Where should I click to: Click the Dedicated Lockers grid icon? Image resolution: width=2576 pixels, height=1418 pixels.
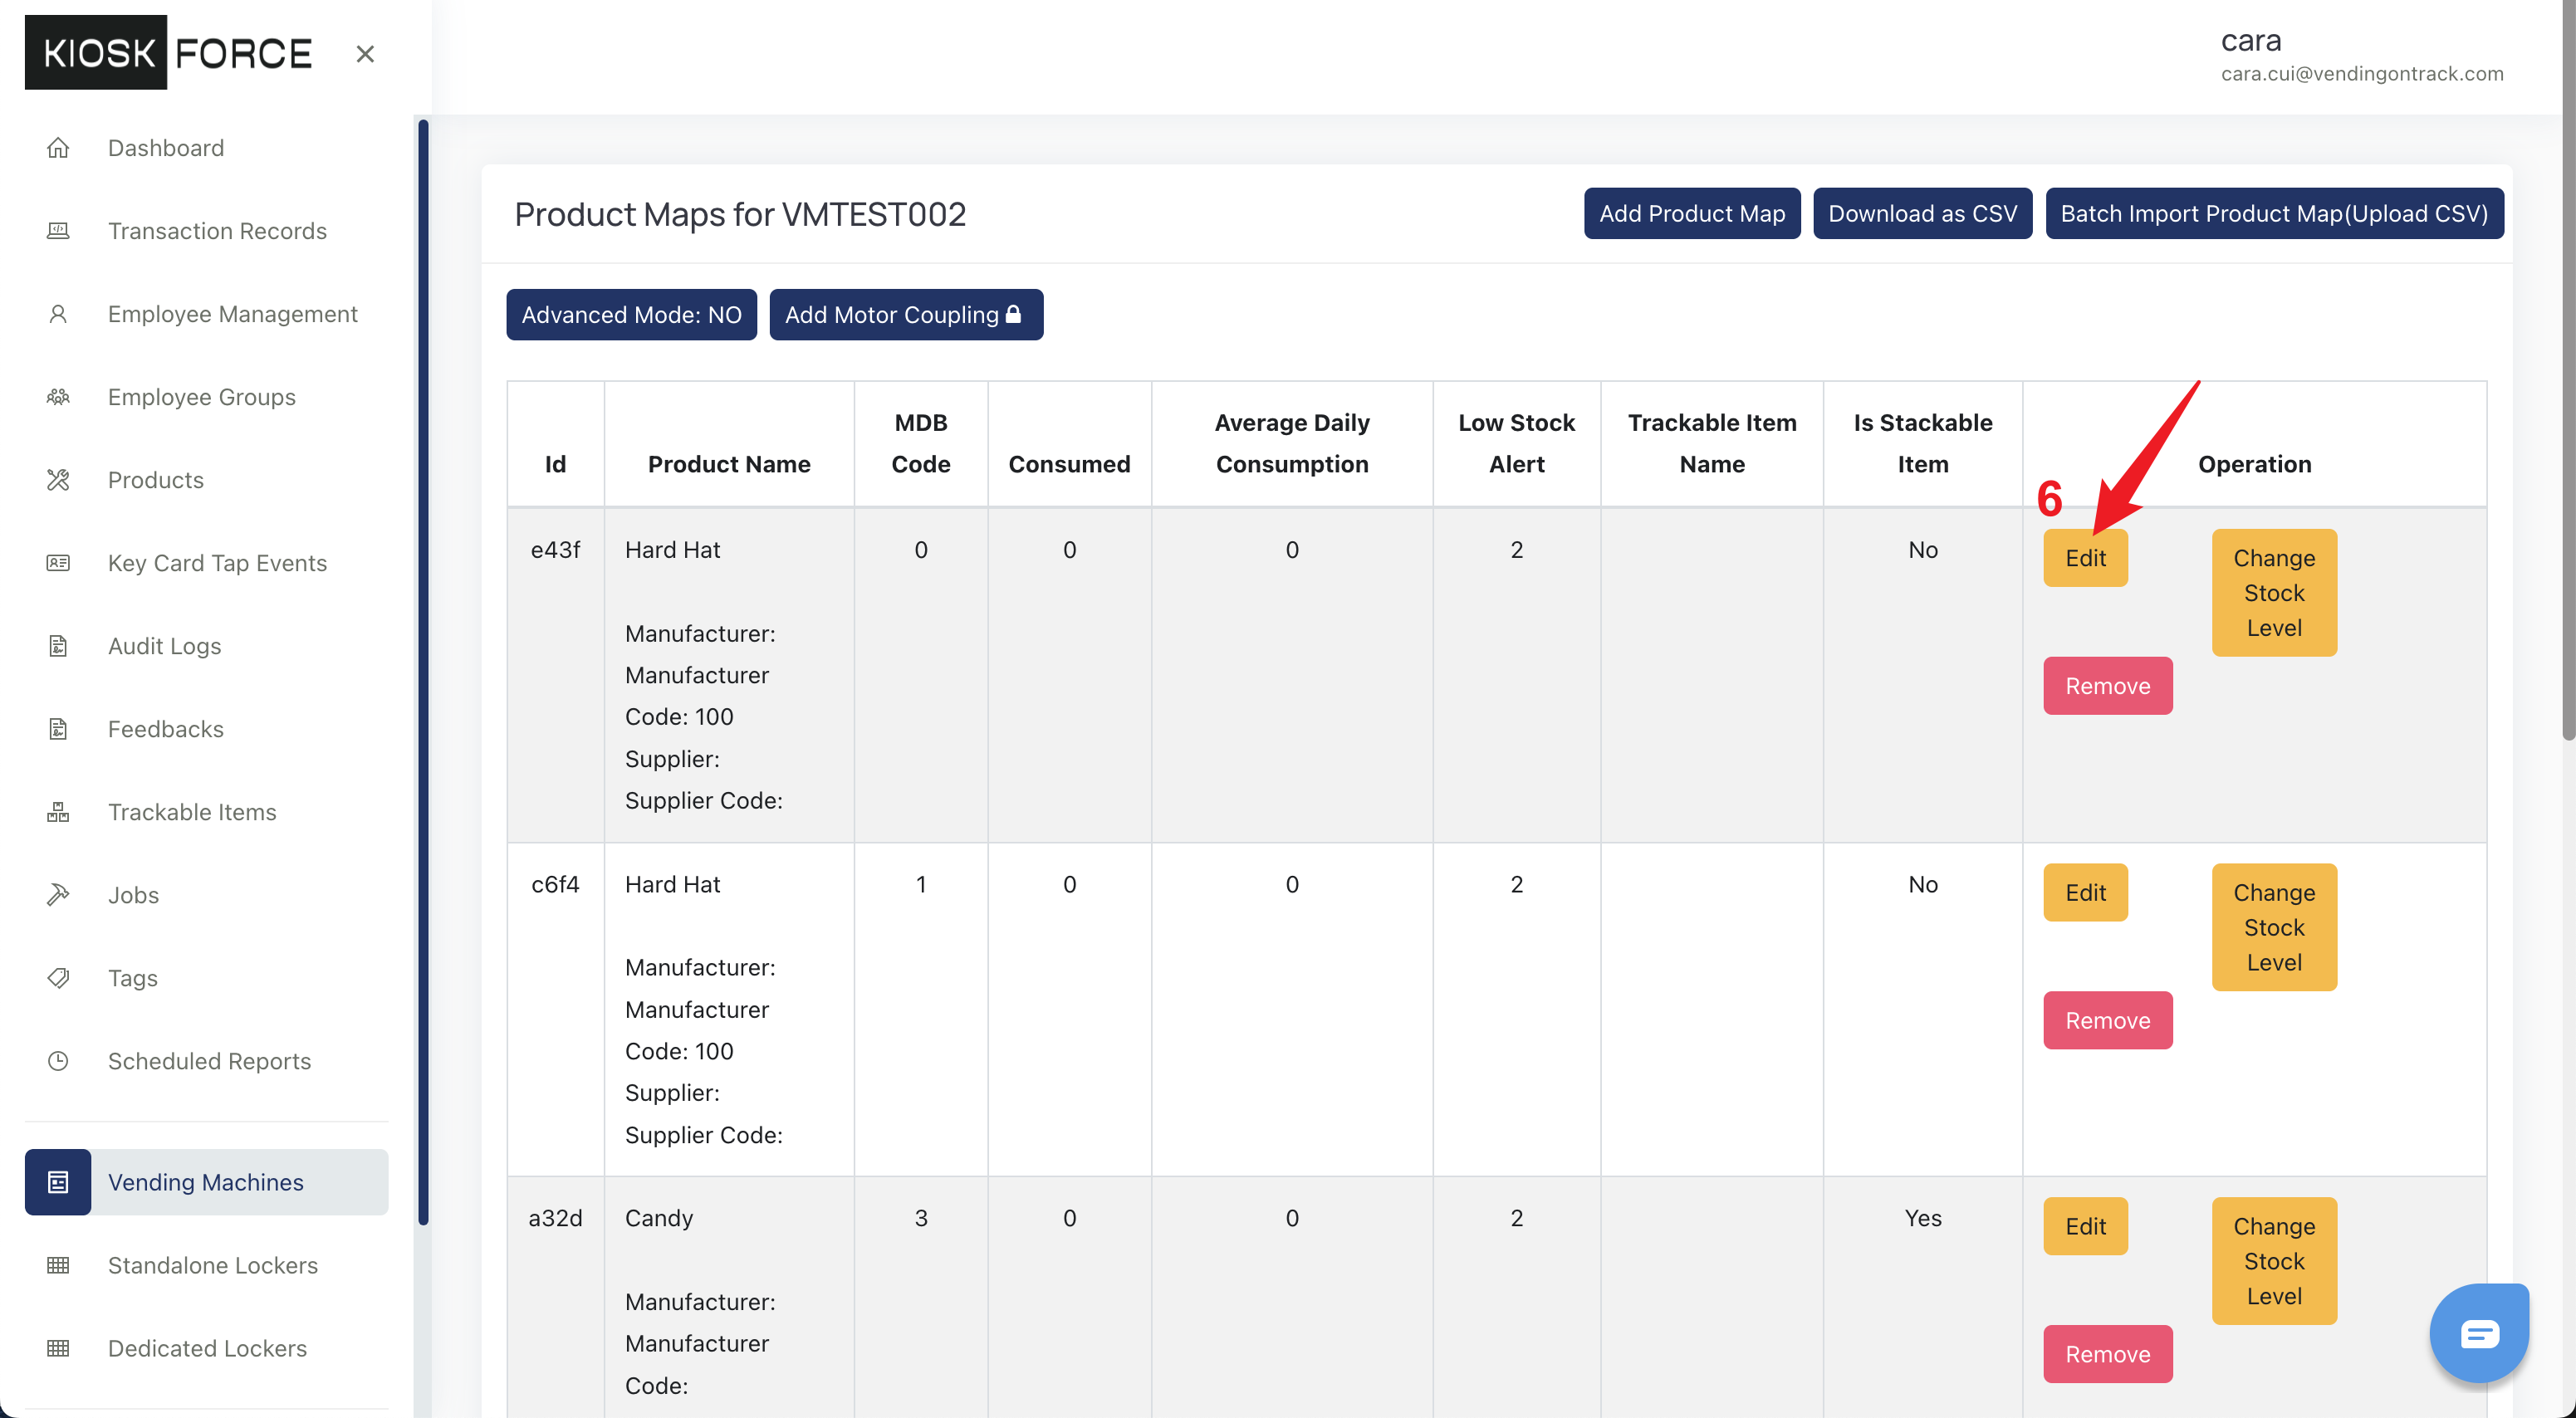(58, 1348)
